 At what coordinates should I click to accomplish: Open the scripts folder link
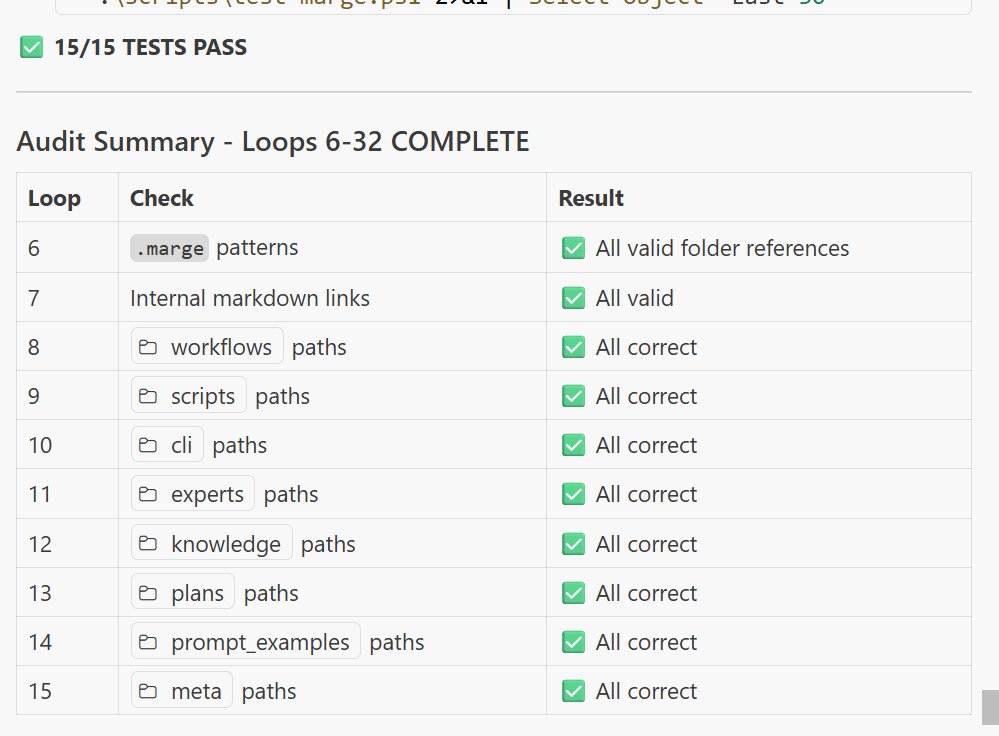(x=189, y=396)
